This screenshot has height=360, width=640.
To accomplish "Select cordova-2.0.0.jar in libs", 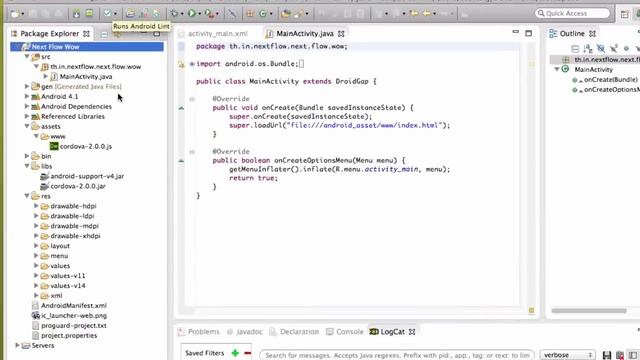I will click(x=73, y=186).
